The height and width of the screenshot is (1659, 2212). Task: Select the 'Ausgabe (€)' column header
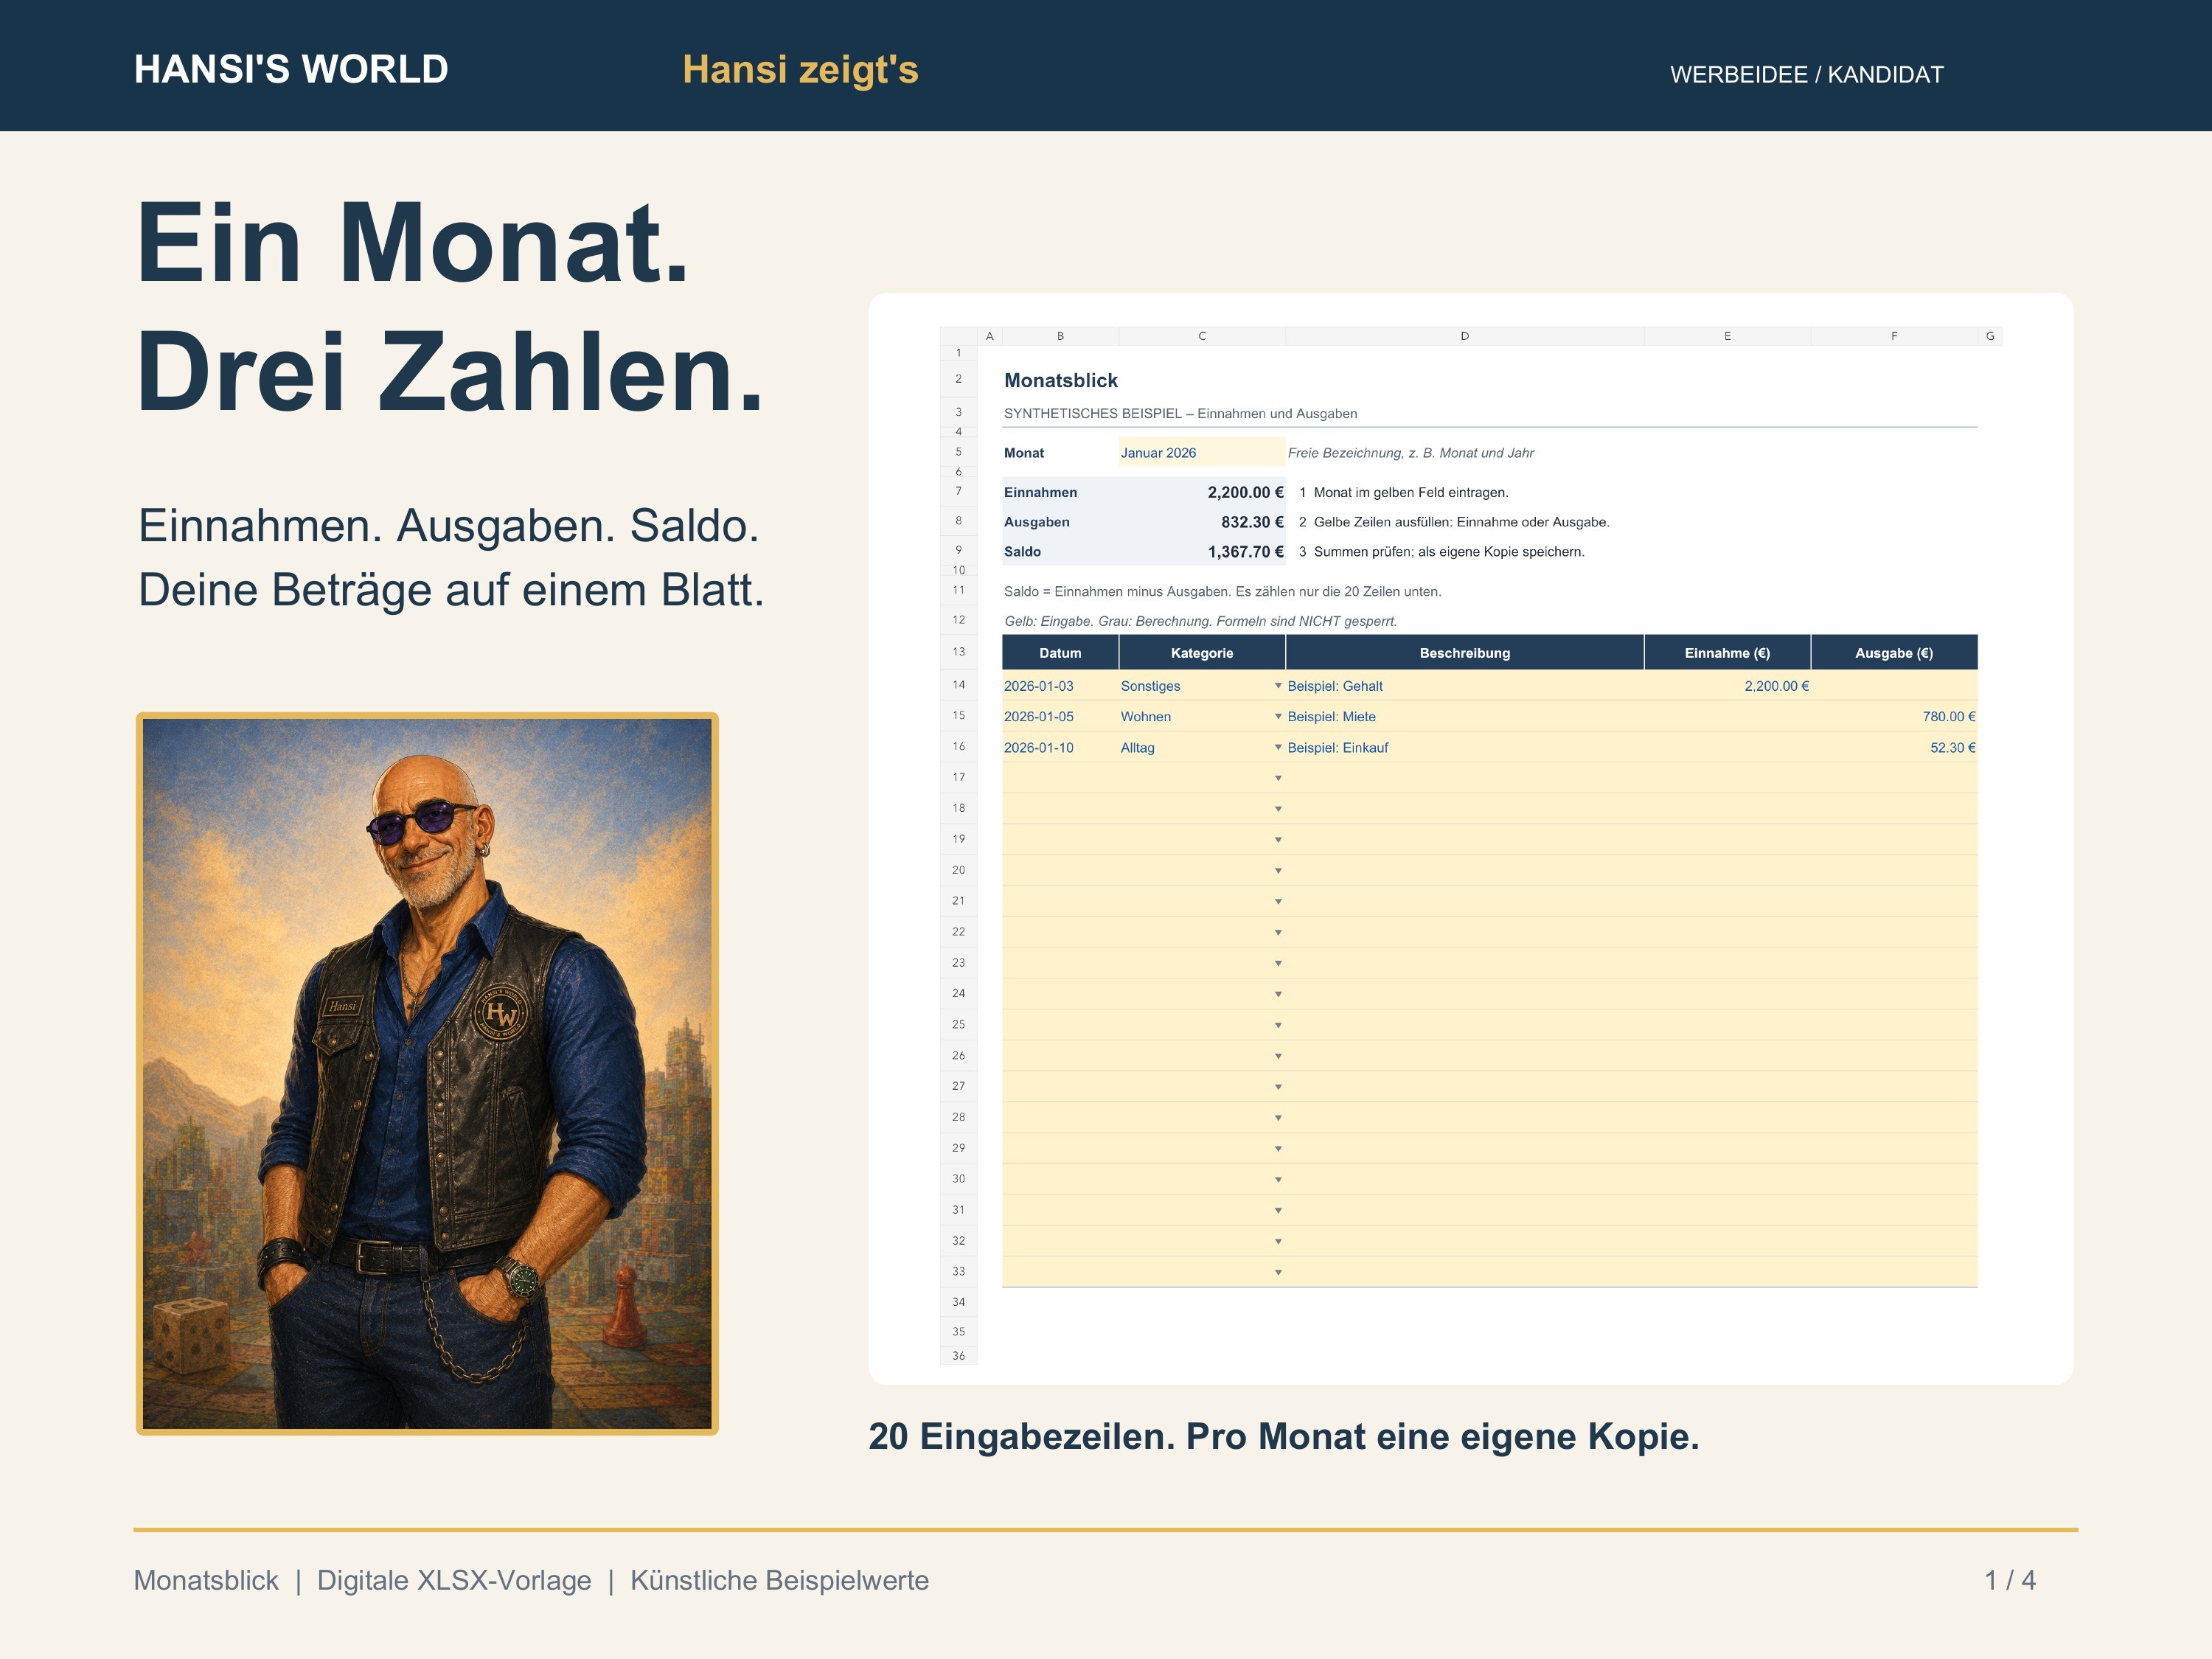pos(1894,652)
